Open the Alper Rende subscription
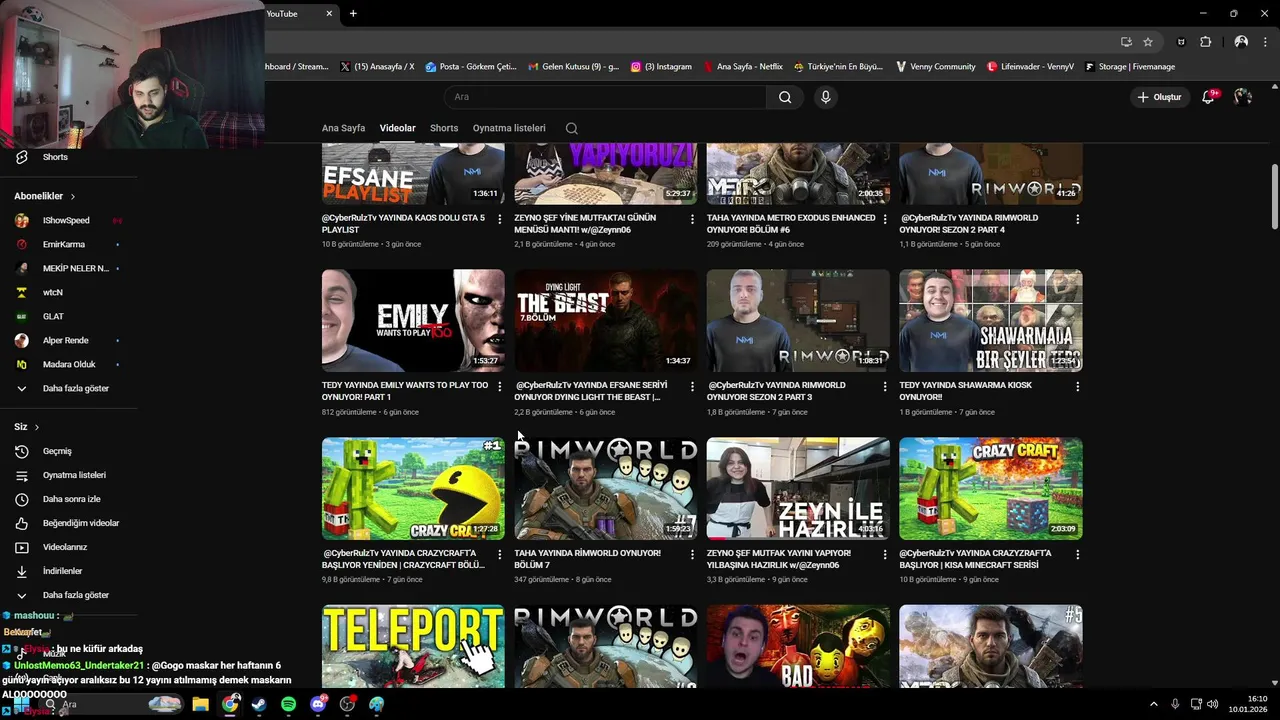 click(68, 340)
